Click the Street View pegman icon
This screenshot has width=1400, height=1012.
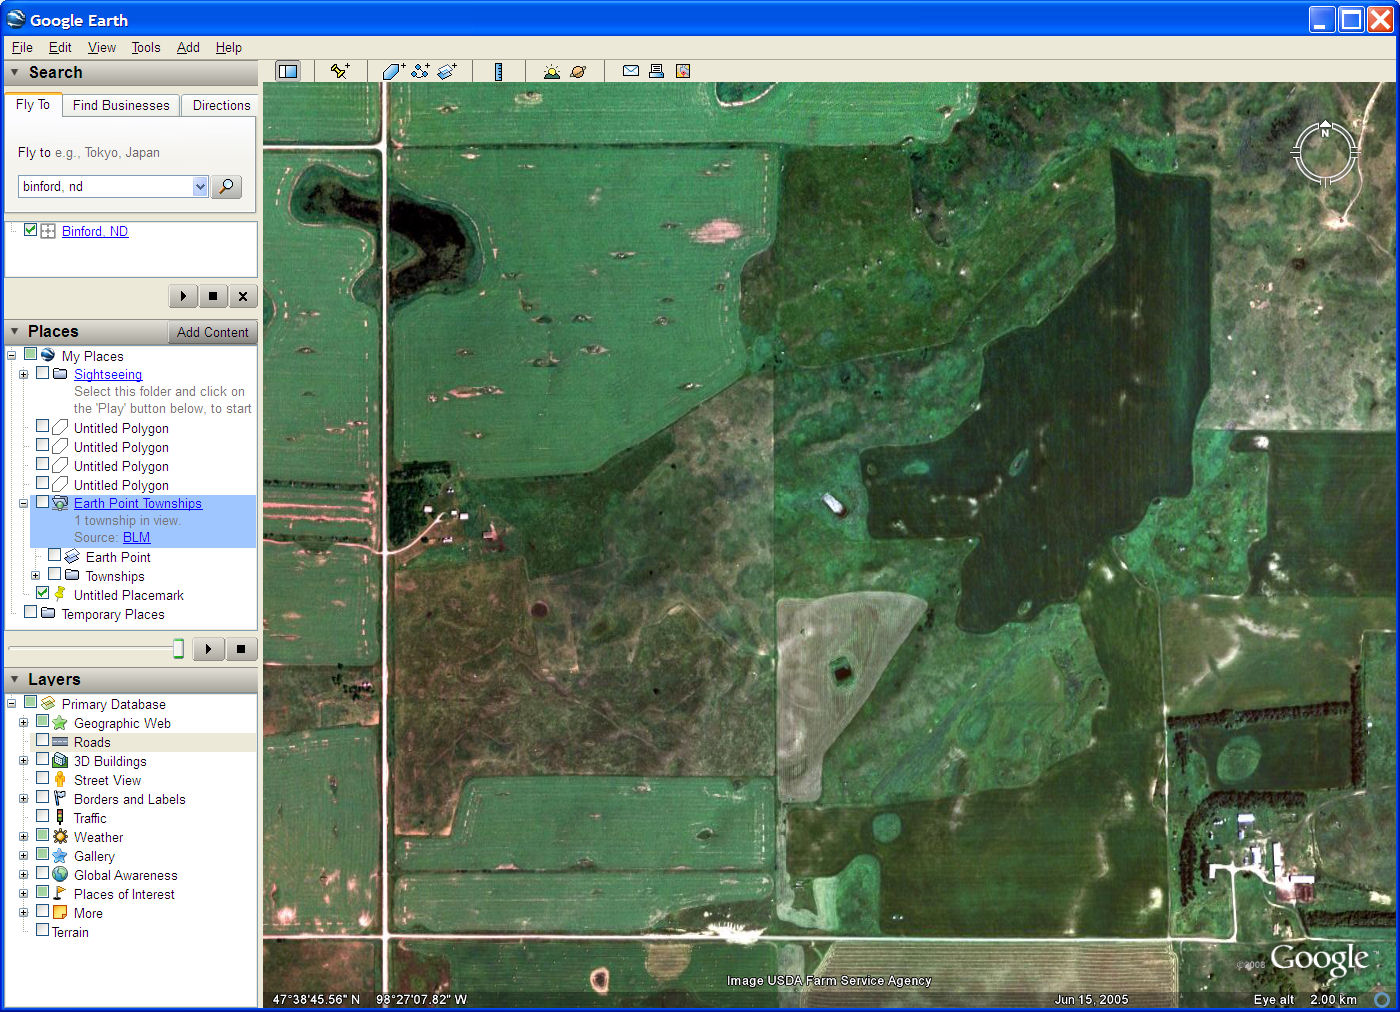pyautogui.click(x=60, y=780)
